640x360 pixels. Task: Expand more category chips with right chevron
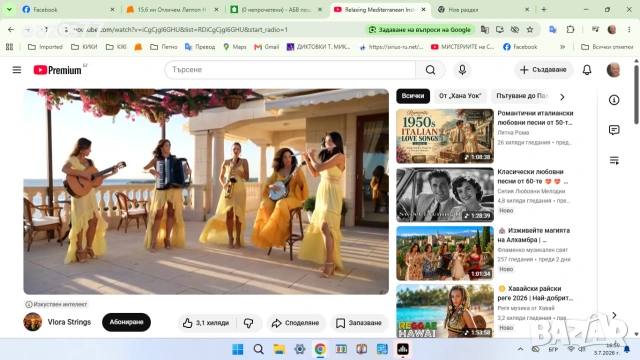(x=562, y=97)
